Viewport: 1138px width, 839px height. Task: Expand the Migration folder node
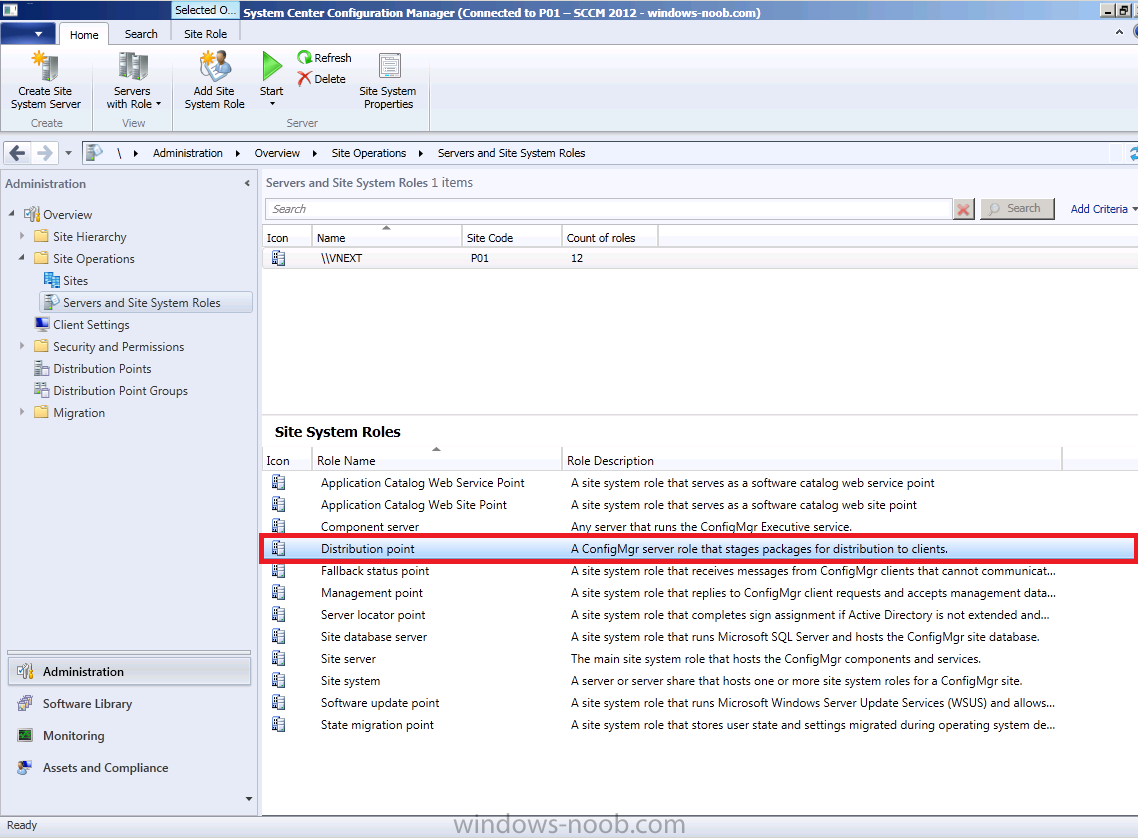tap(22, 412)
